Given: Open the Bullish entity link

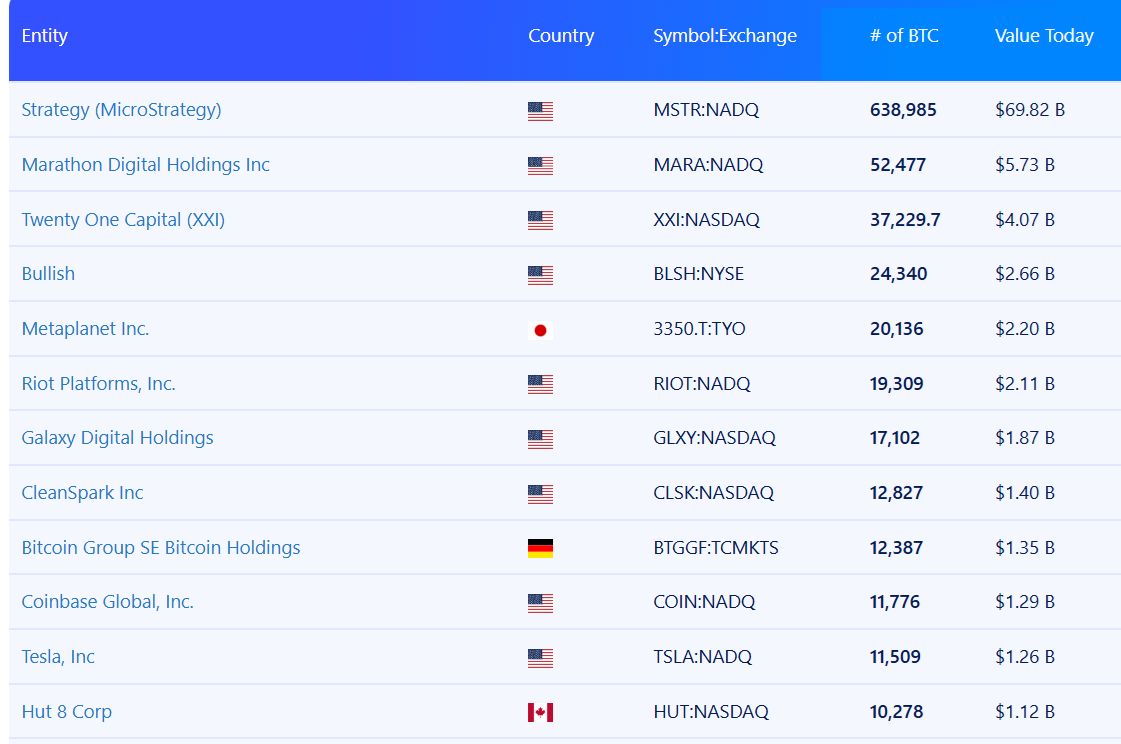Looking at the screenshot, I should [48, 274].
